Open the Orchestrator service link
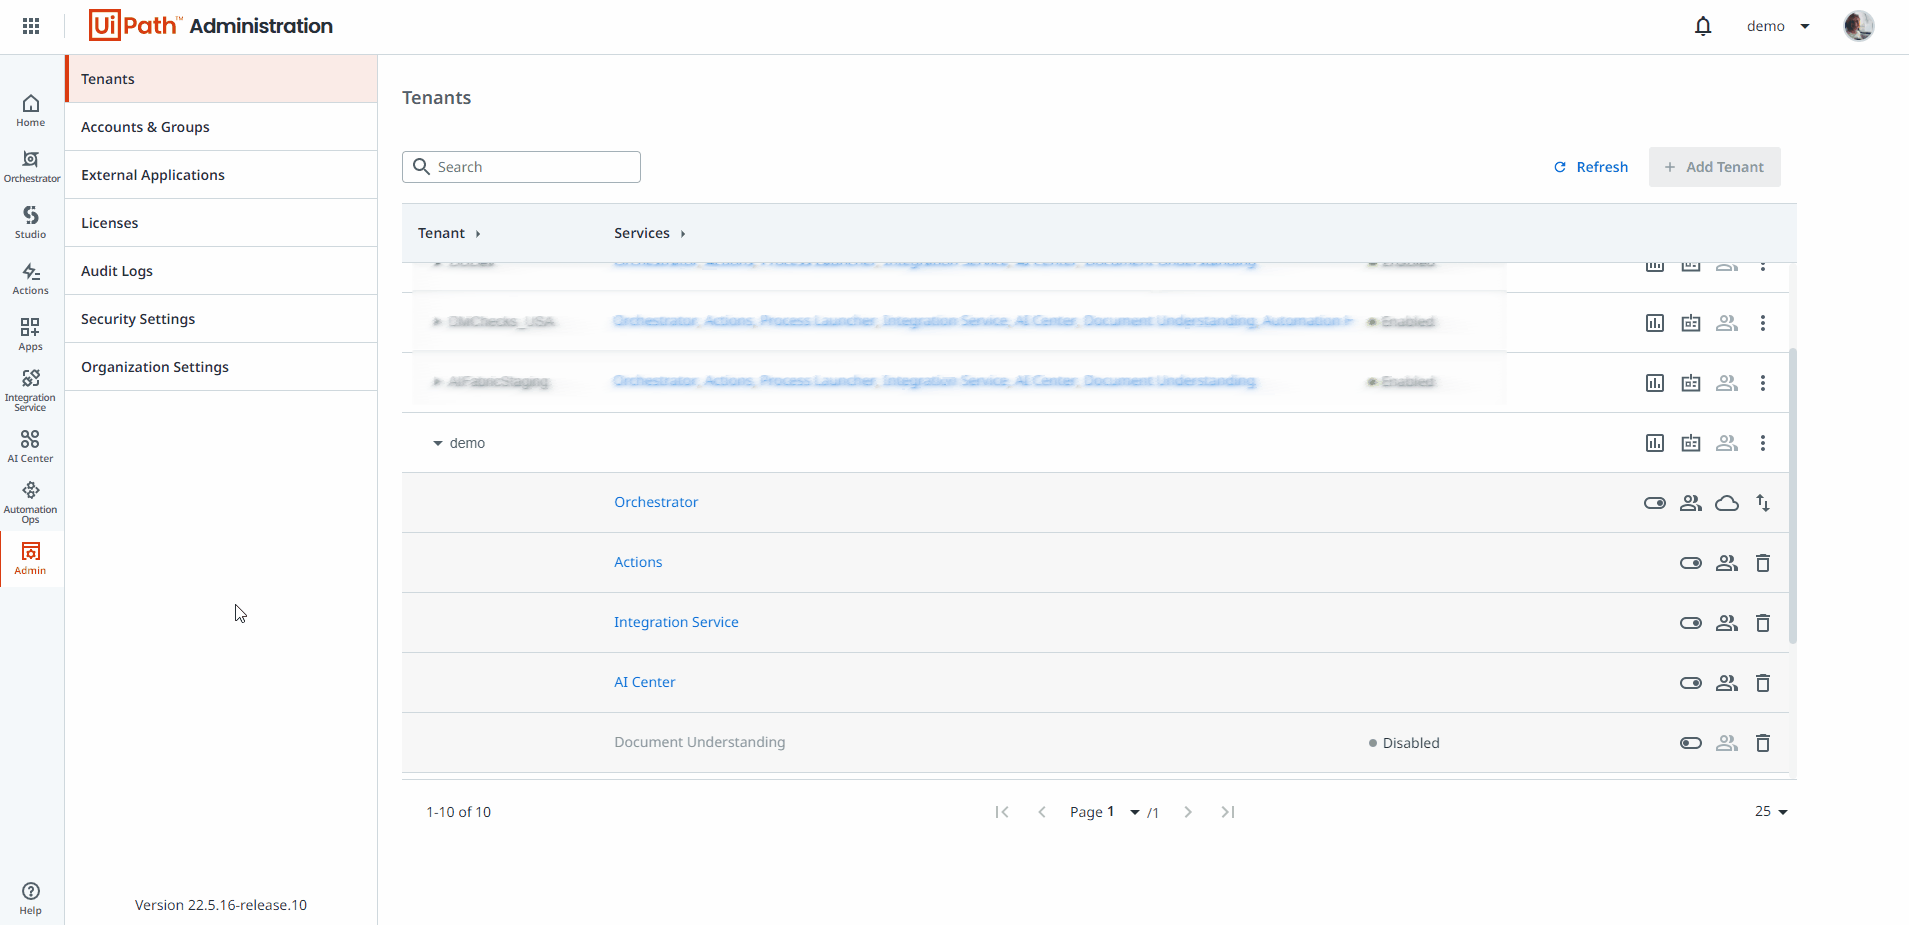The height and width of the screenshot is (925, 1909). [656, 502]
